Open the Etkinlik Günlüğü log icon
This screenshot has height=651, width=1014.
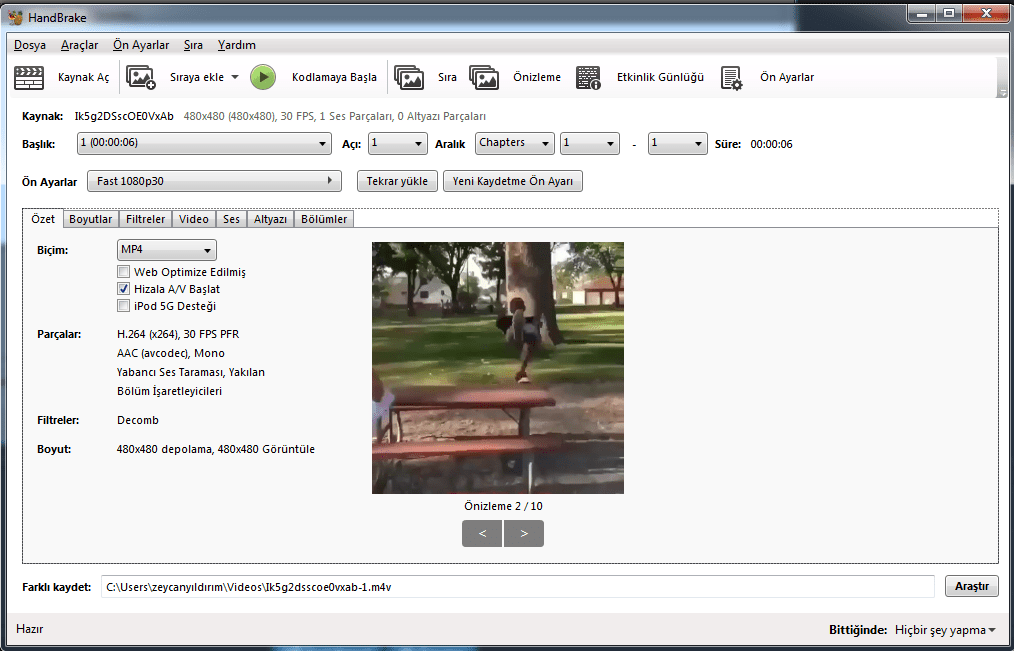(588, 78)
